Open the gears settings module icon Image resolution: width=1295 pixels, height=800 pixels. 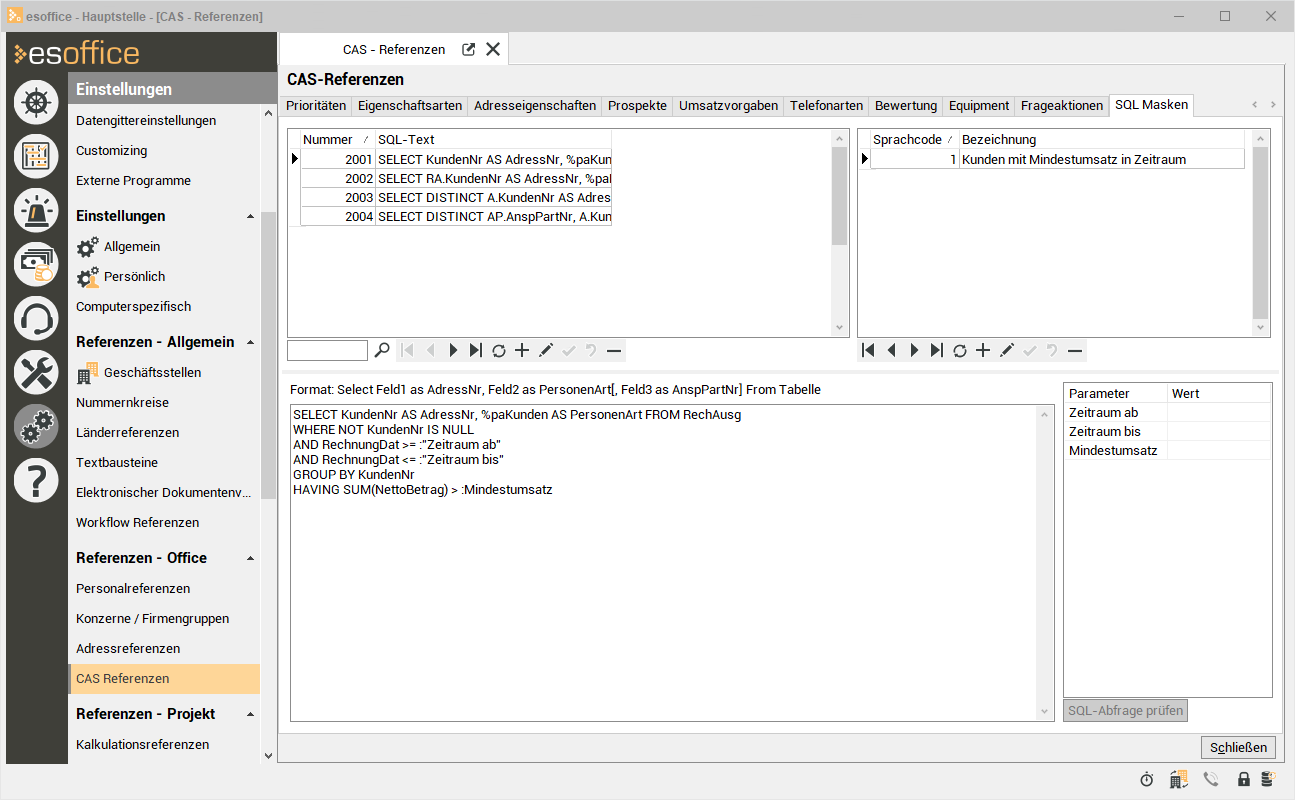point(36,426)
